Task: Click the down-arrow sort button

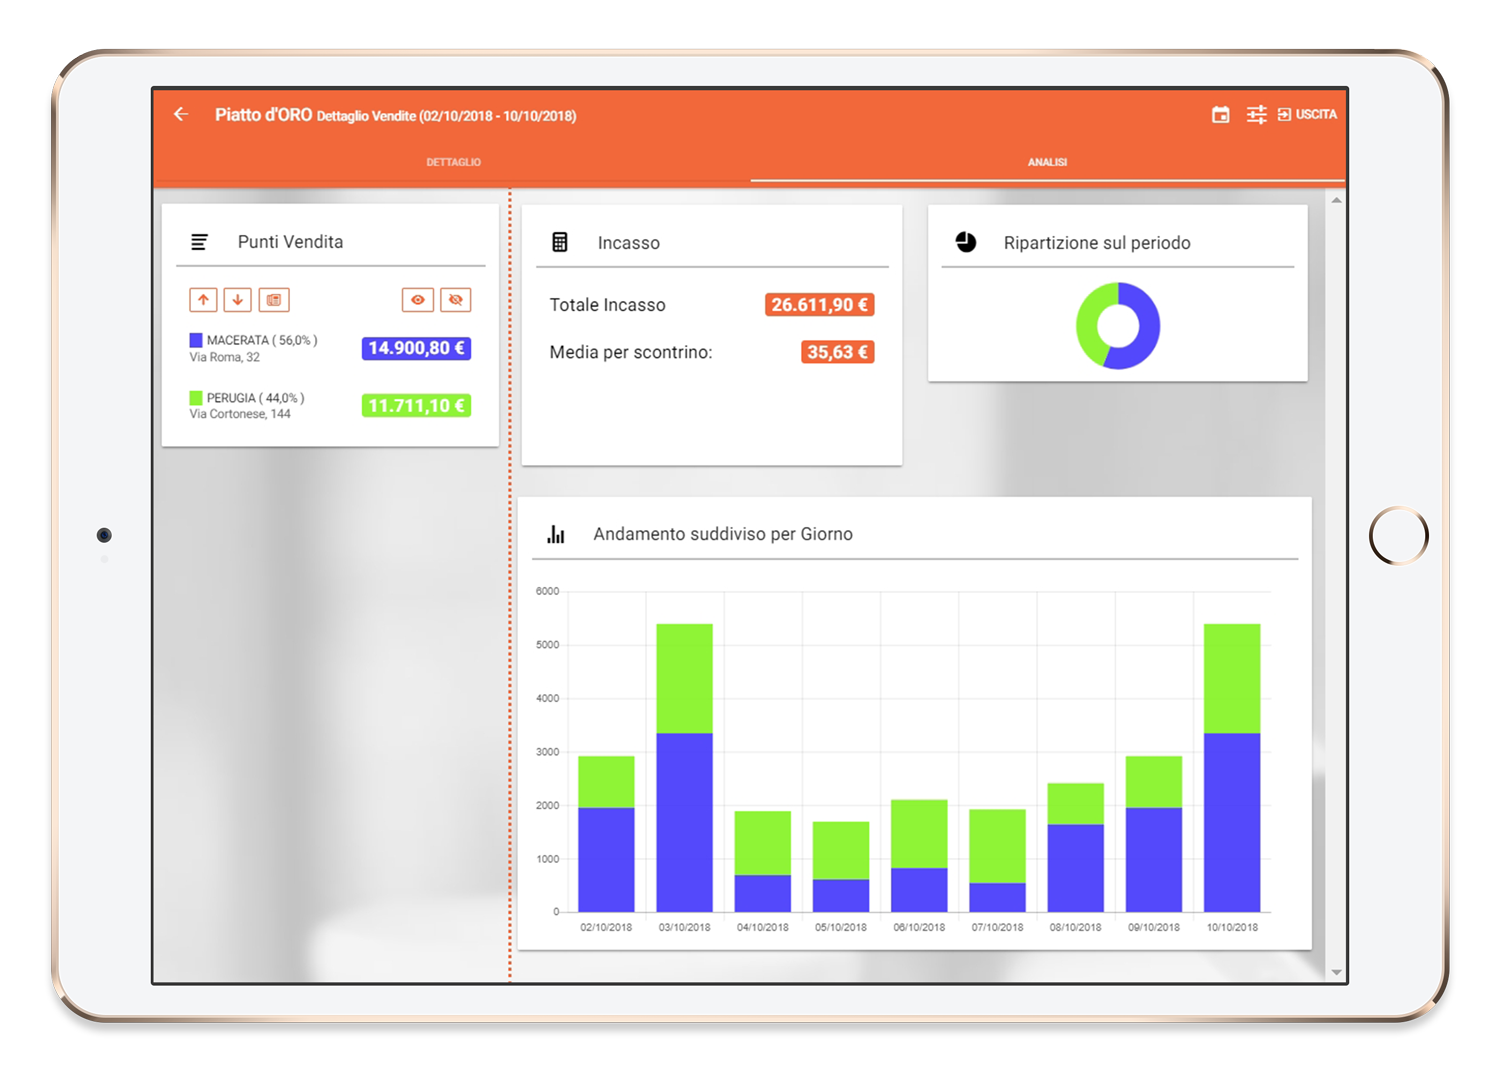Action: point(238,300)
